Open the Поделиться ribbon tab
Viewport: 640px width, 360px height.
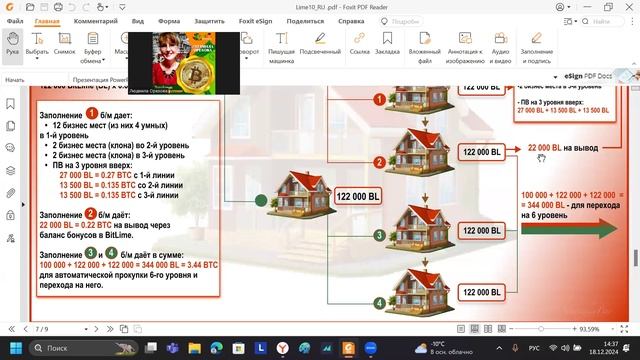pyautogui.click(x=305, y=21)
